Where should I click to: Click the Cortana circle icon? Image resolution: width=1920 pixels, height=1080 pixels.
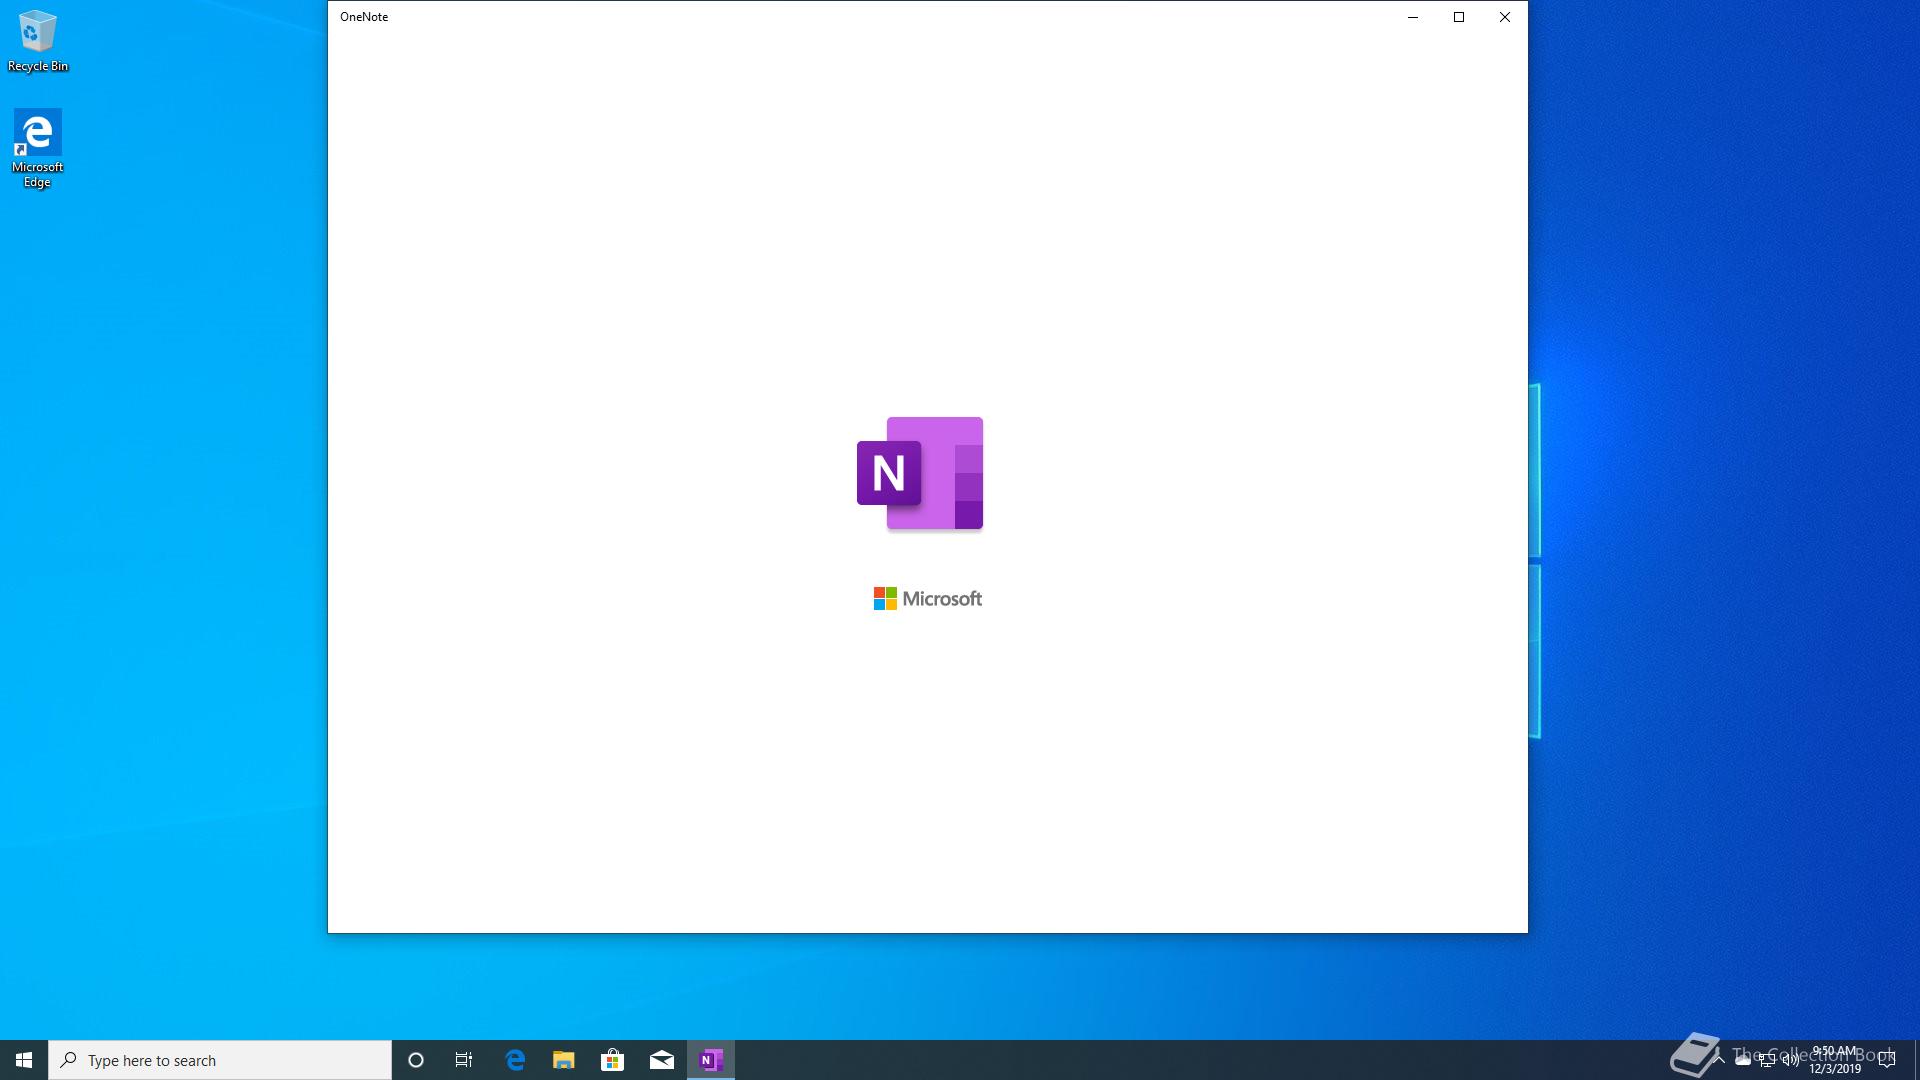[x=416, y=1060]
